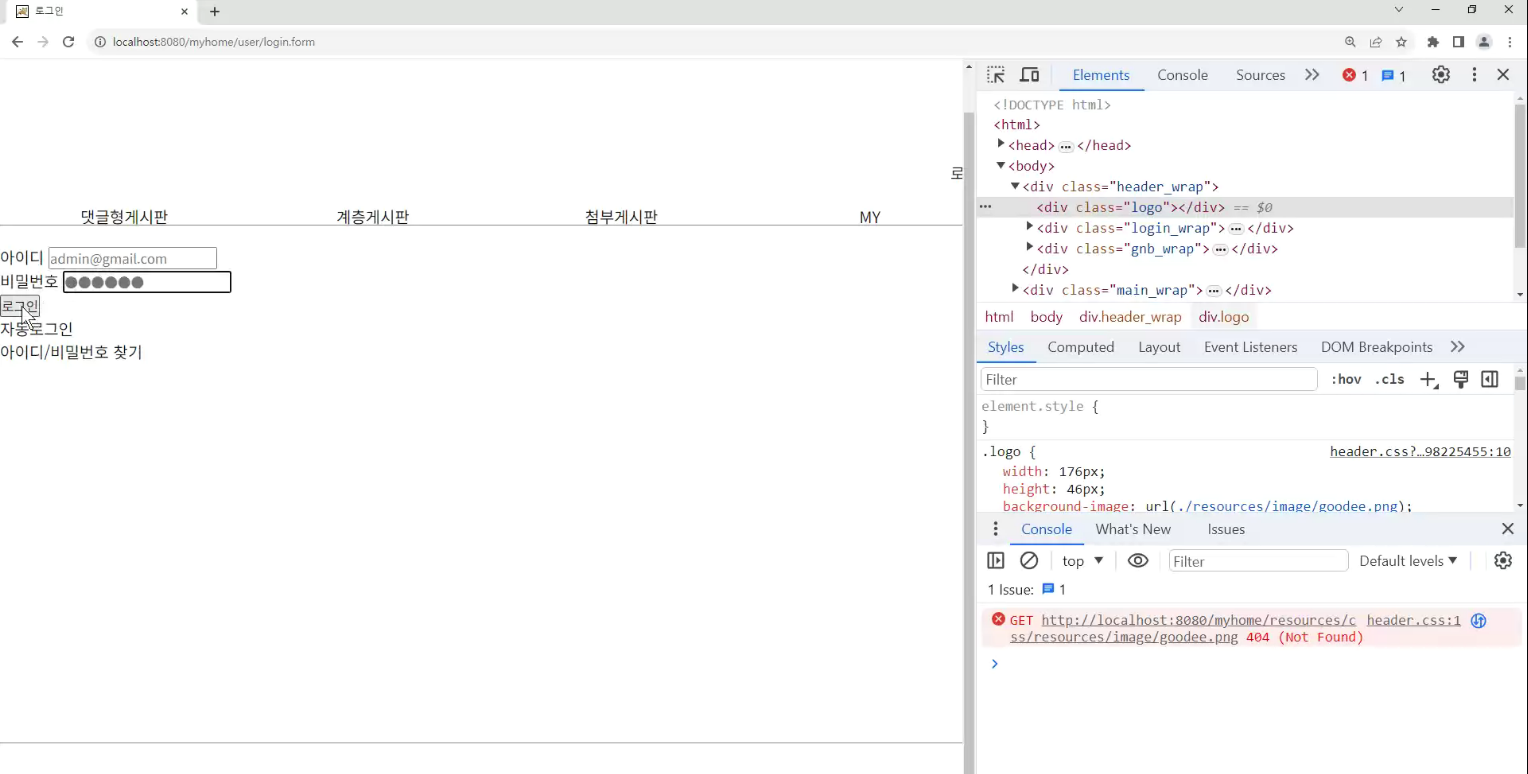Screen dimensions: 1528x774
Task: Focus the Console filter field
Action: tap(1259, 561)
